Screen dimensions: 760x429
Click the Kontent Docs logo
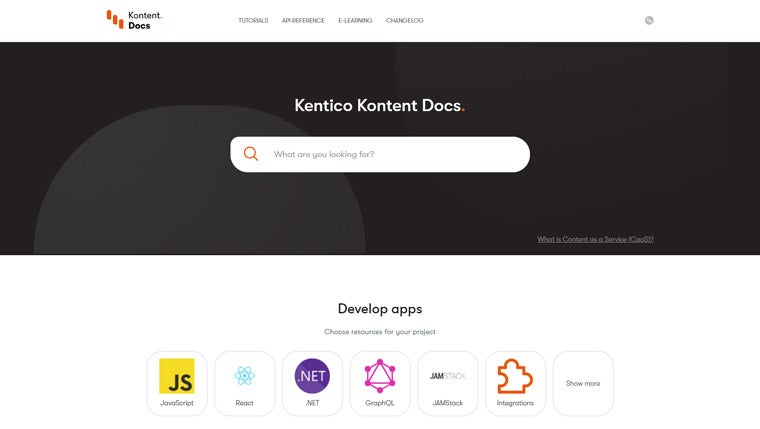click(x=134, y=20)
